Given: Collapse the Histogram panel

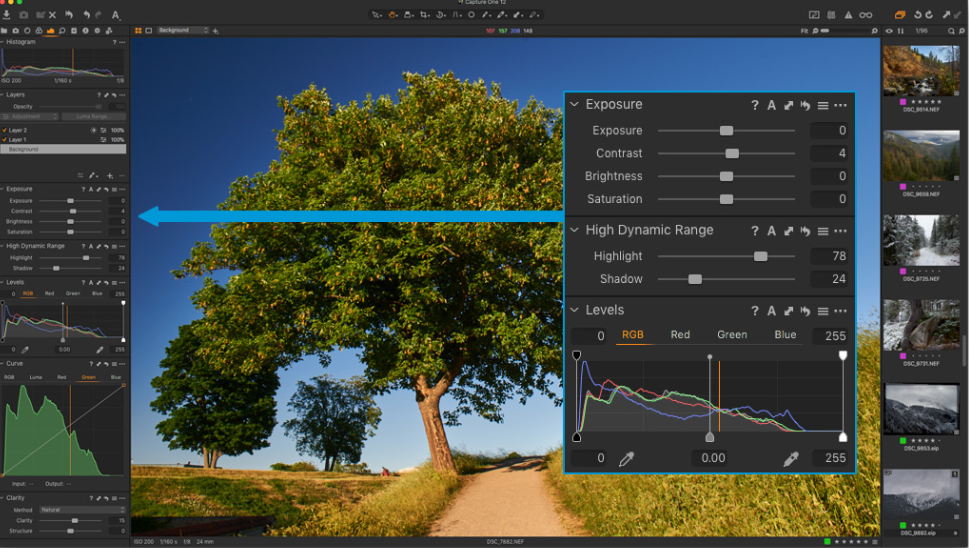Looking at the screenshot, I should pyautogui.click(x=2, y=42).
